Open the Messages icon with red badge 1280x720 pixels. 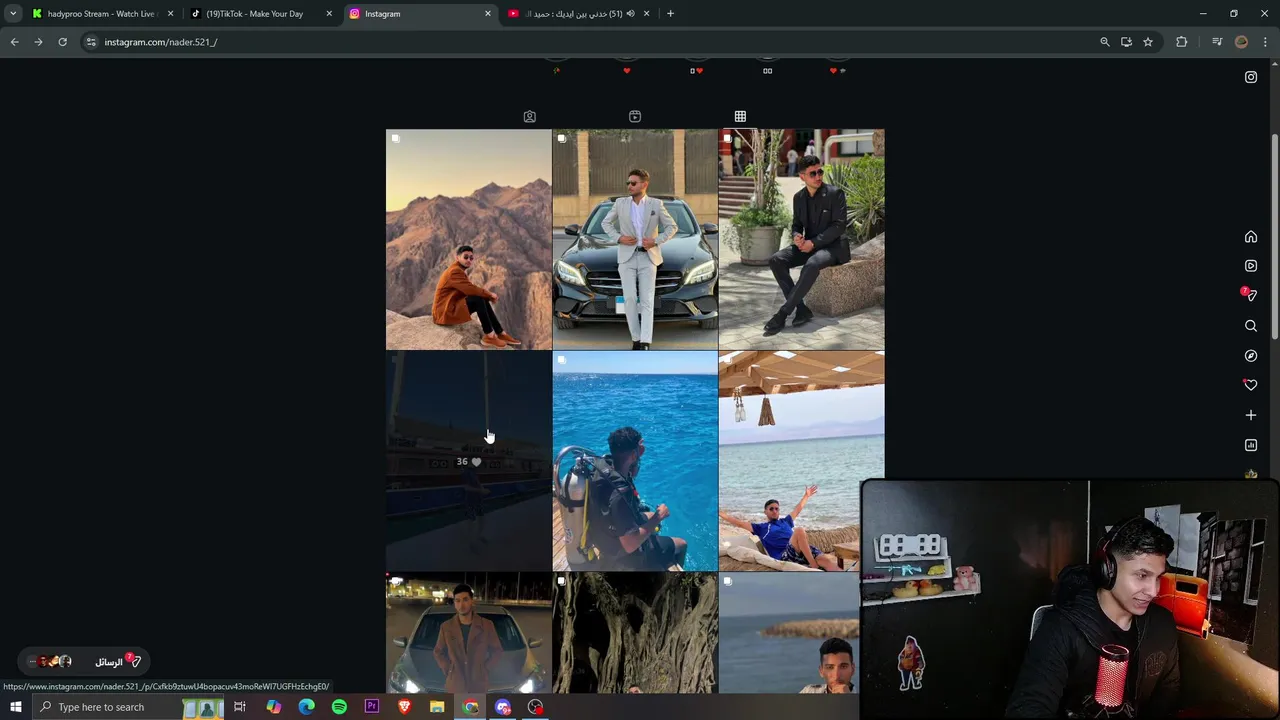(1250, 295)
